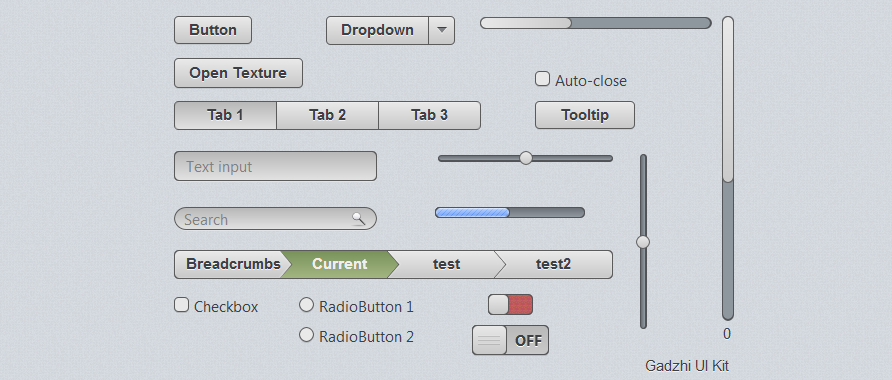Focus the Text input field

275,166
